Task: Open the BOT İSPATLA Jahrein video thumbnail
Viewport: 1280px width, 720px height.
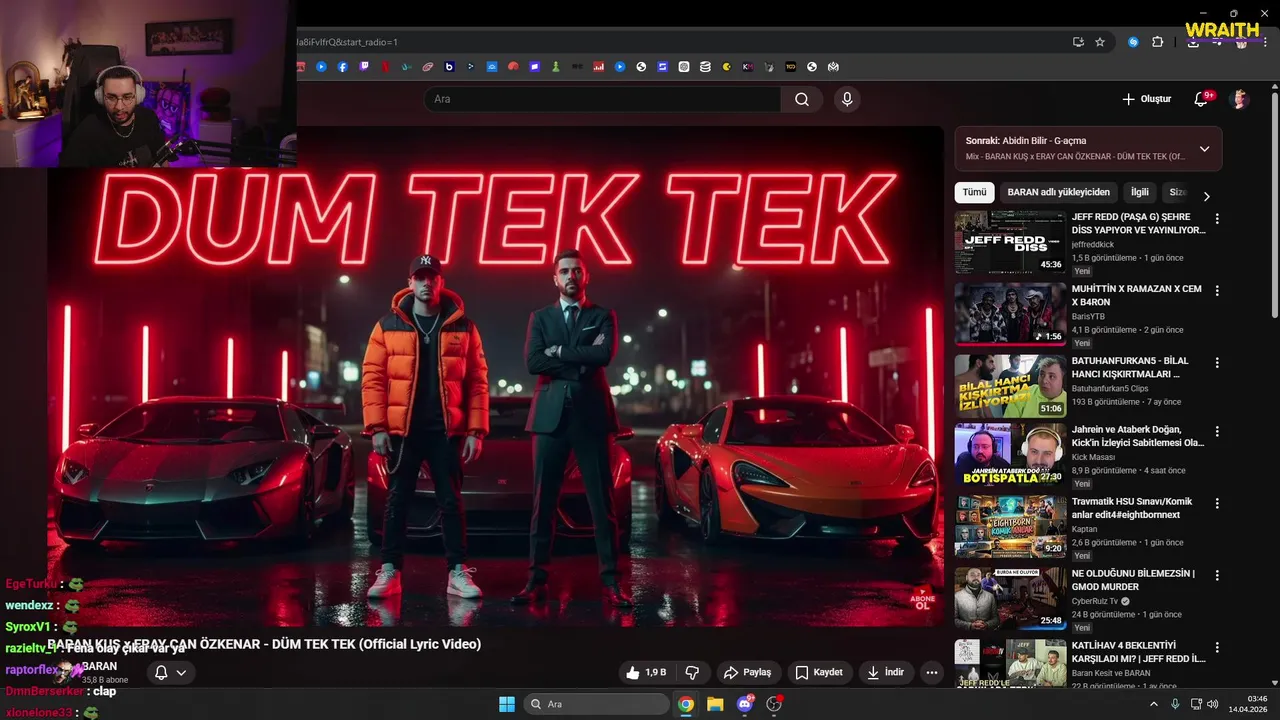Action: (1010, 454)
